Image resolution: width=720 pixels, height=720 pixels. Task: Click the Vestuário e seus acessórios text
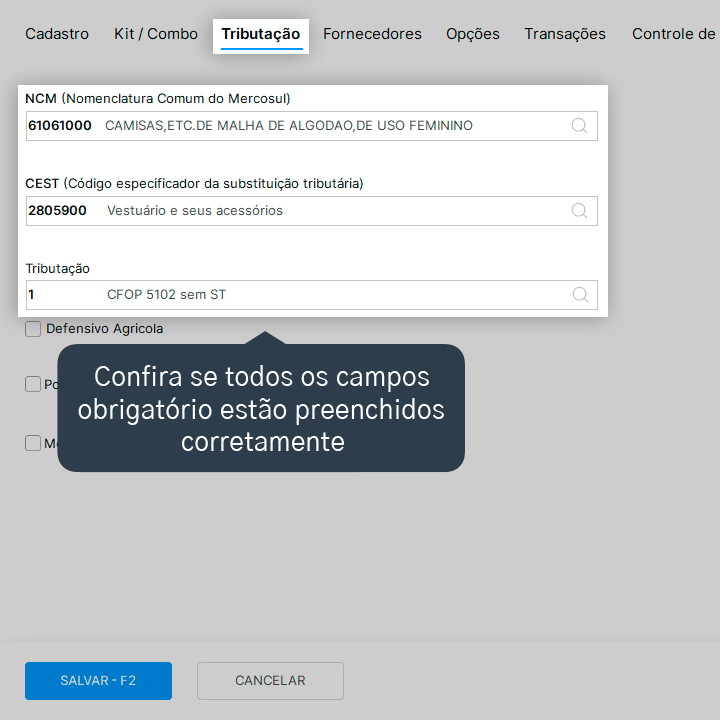click(x=195, y=210)
